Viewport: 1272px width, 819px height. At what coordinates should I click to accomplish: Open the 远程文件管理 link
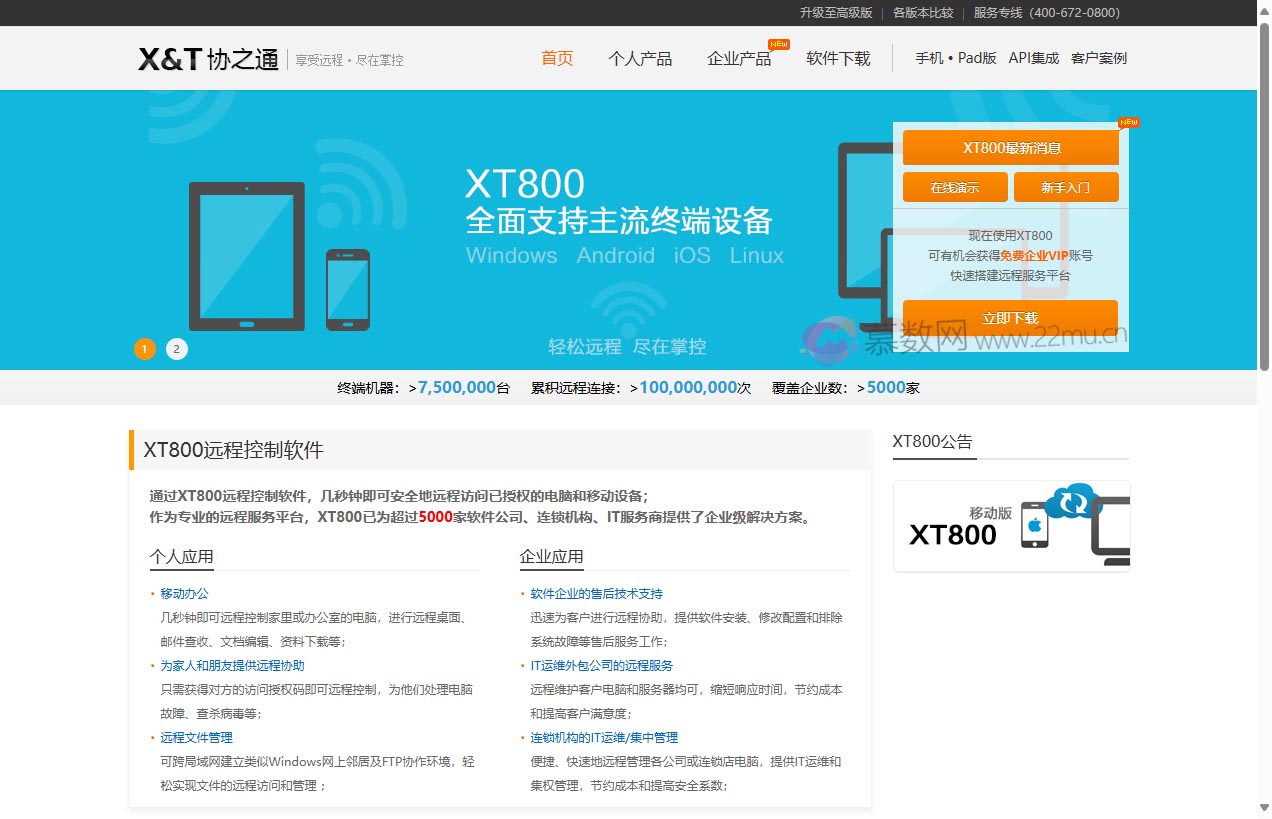pos(195,737)
